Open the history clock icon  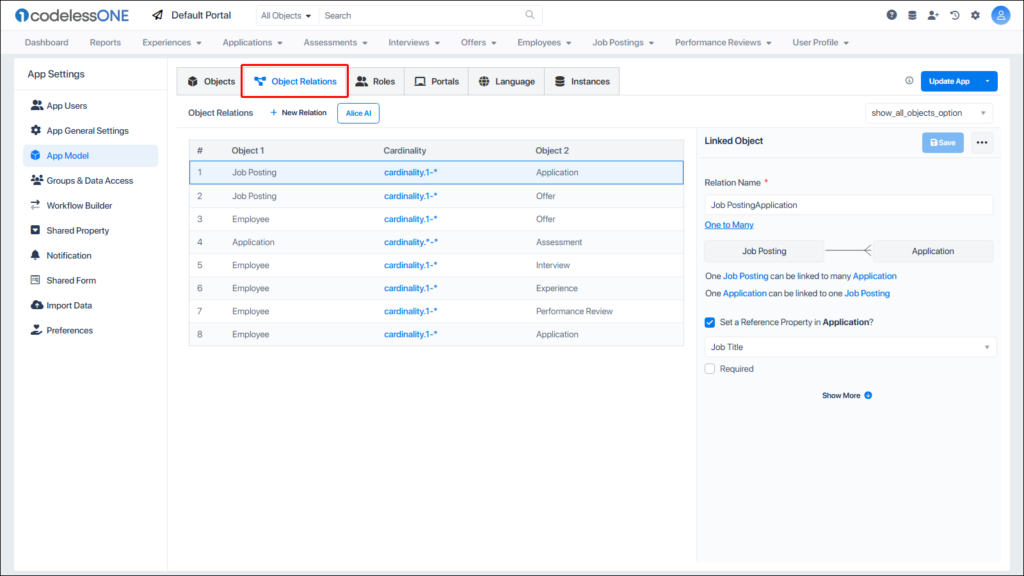955,15
